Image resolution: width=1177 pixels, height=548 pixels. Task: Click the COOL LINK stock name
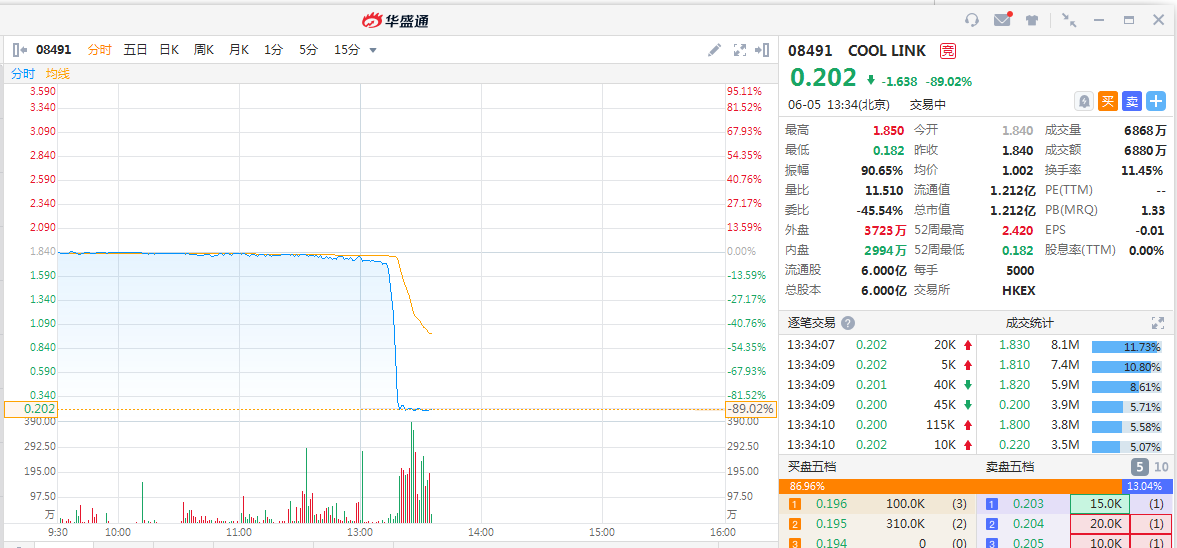tap(889, 51)
